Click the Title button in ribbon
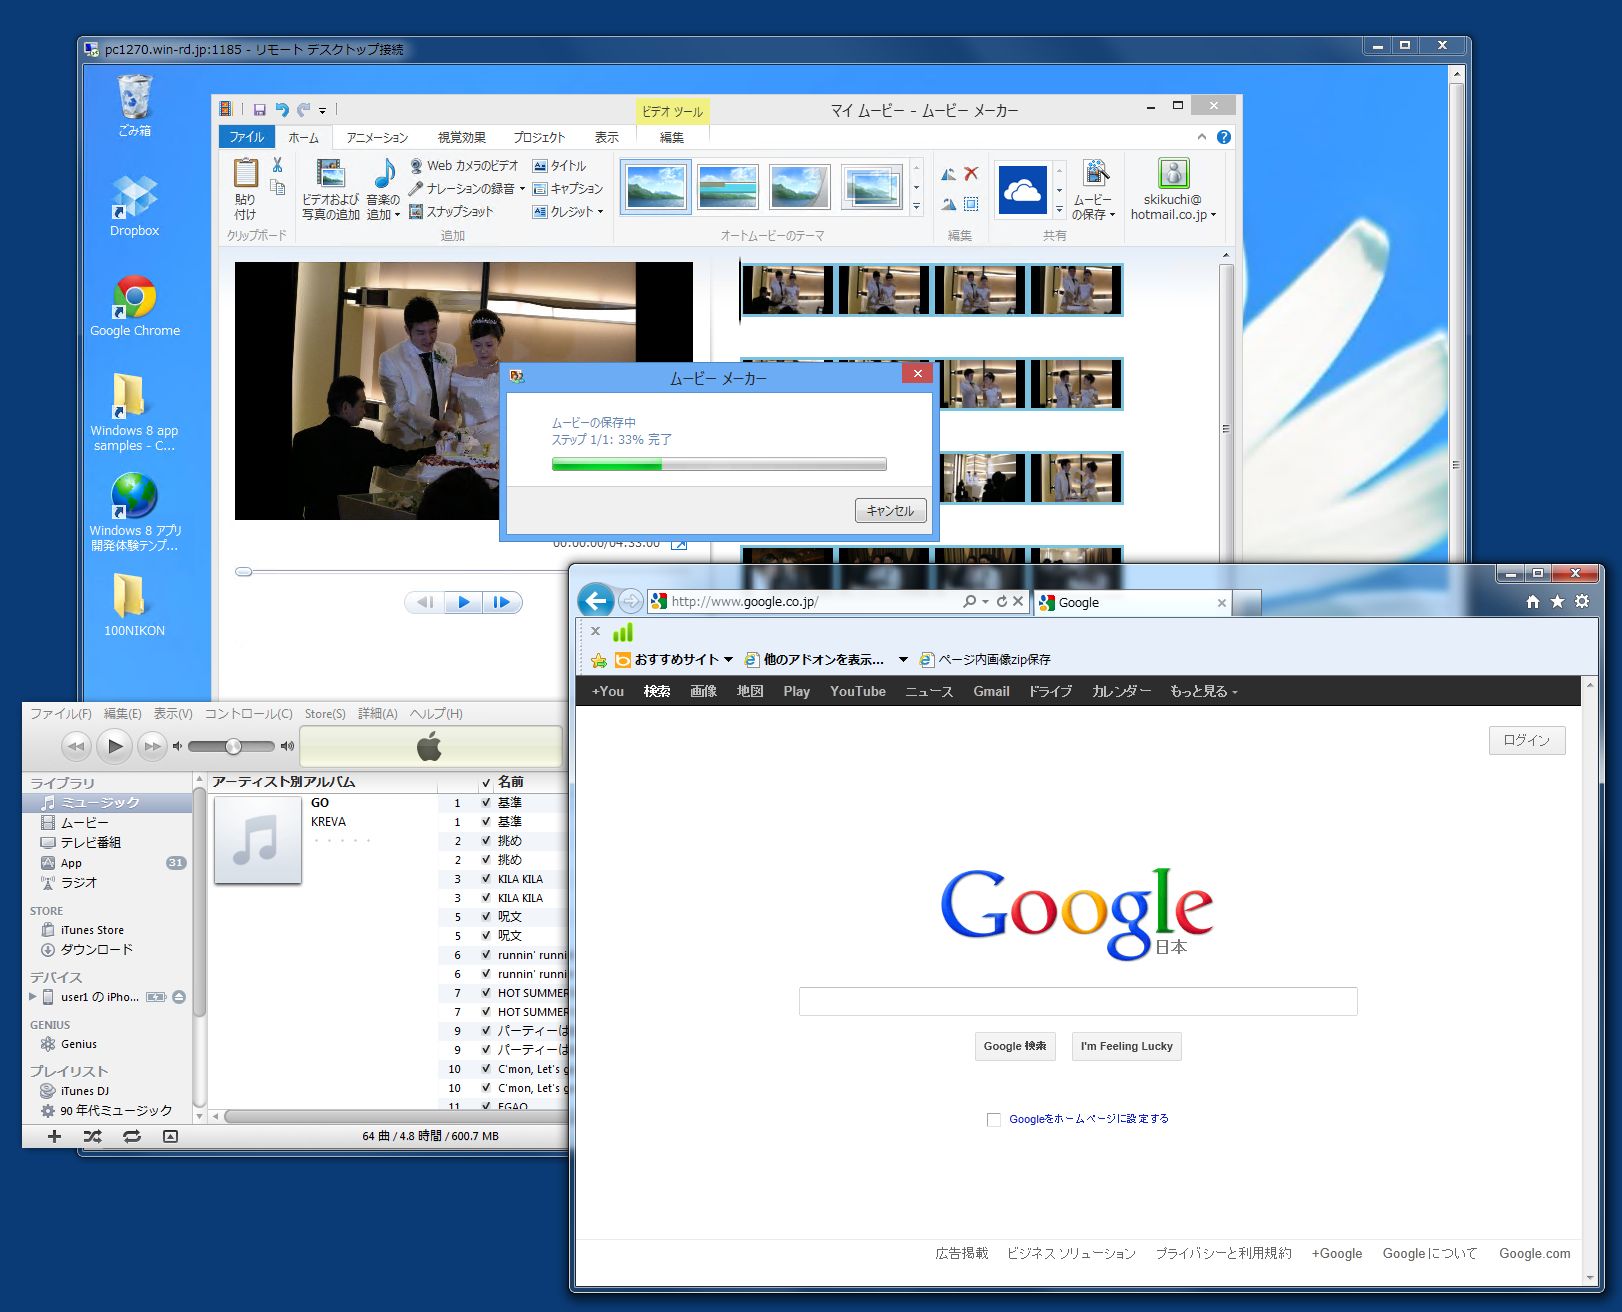1622x1312 pixels. pyautogui.click(x=560, y=166)
